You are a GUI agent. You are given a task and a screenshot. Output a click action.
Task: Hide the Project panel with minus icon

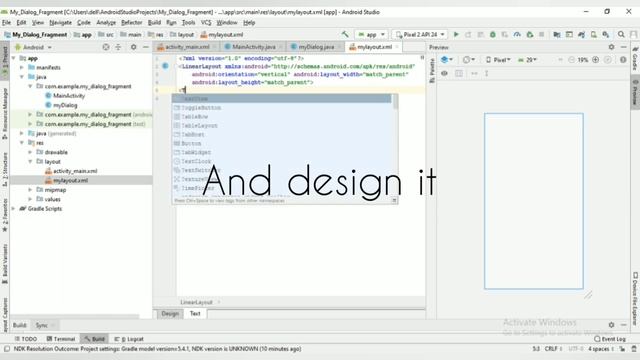click(x=146, y=47)
